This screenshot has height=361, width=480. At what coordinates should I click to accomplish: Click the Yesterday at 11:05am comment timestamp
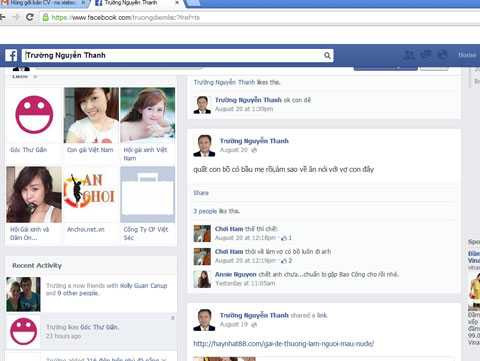click(x=245, y=283)
